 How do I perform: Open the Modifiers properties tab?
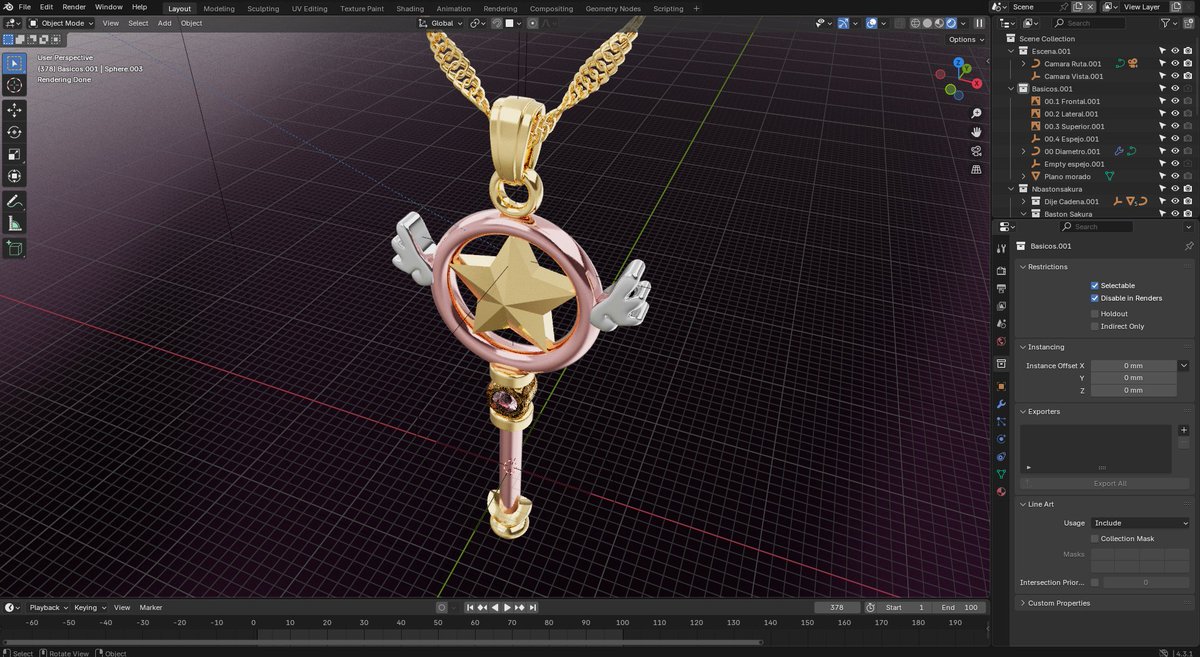[x=1001, y=404]
